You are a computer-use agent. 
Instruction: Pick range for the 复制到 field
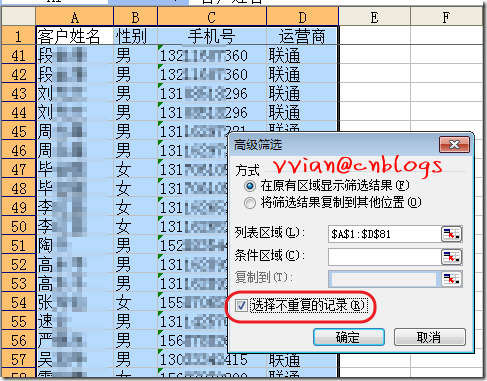451,279
